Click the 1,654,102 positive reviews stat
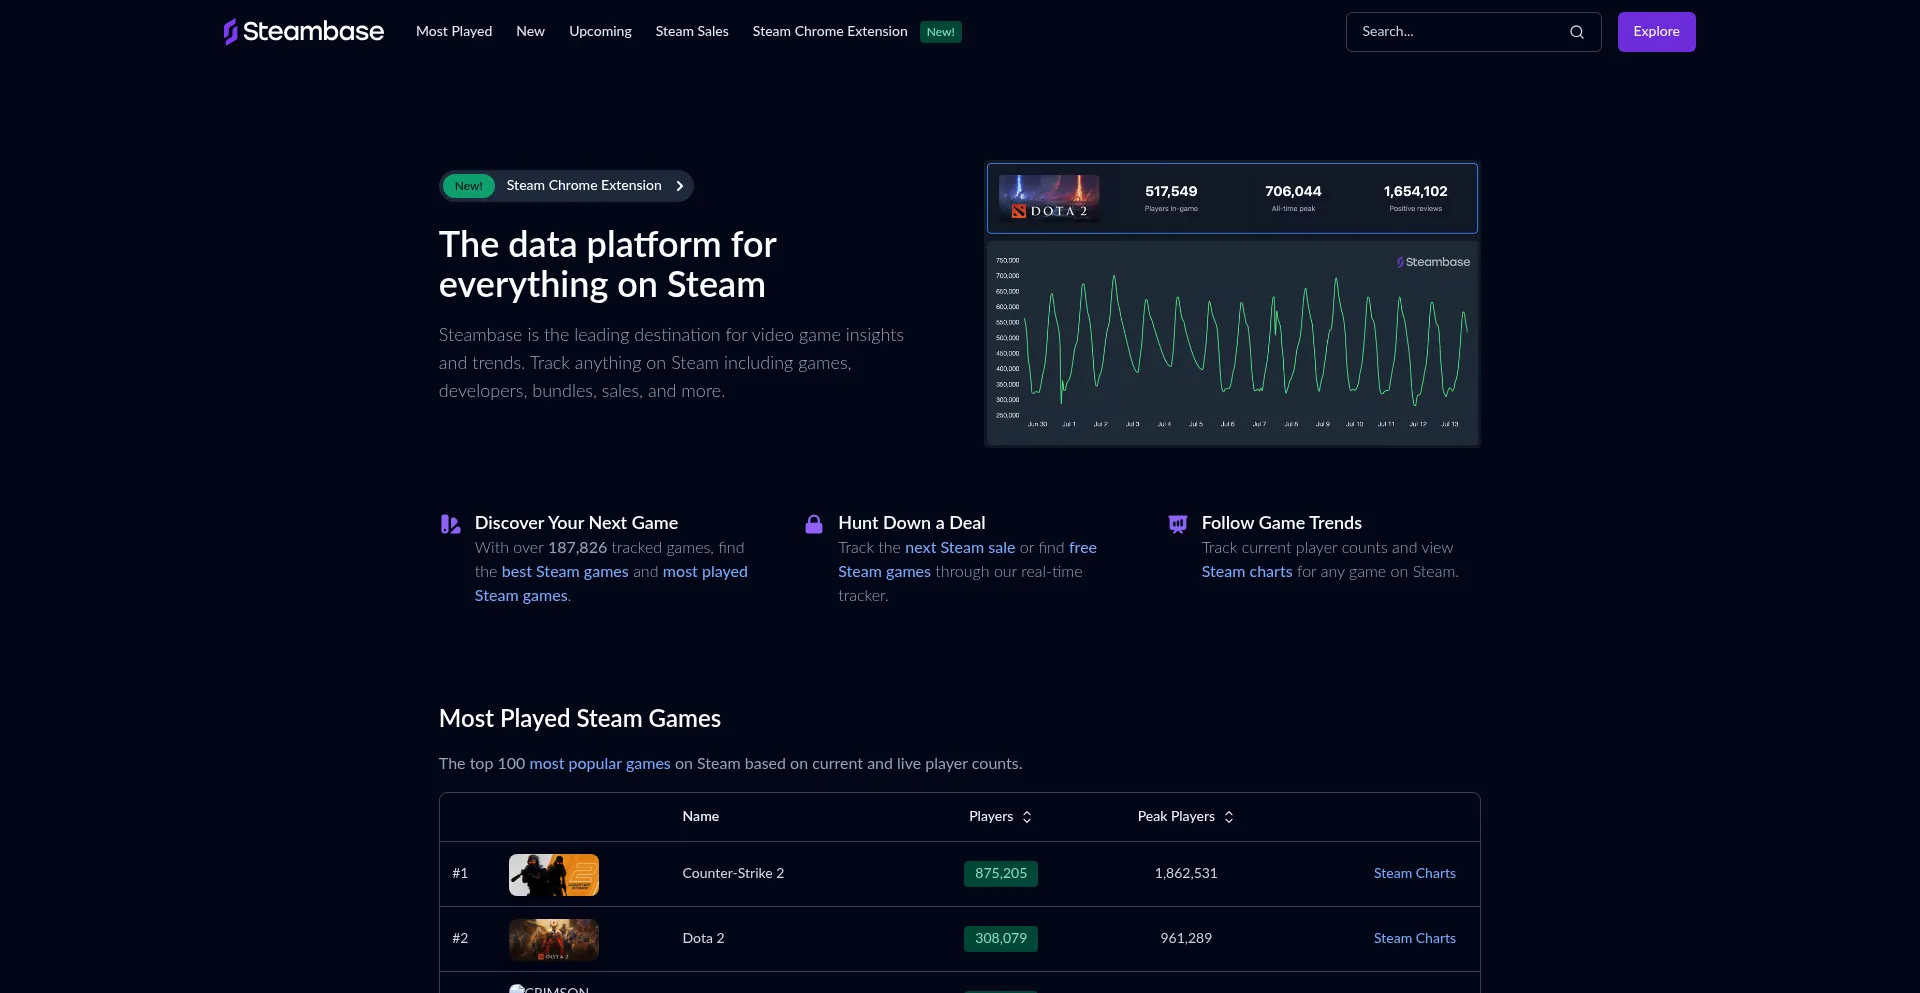The height and width of the screenshot is (993, 1920). coord(1415,198)
